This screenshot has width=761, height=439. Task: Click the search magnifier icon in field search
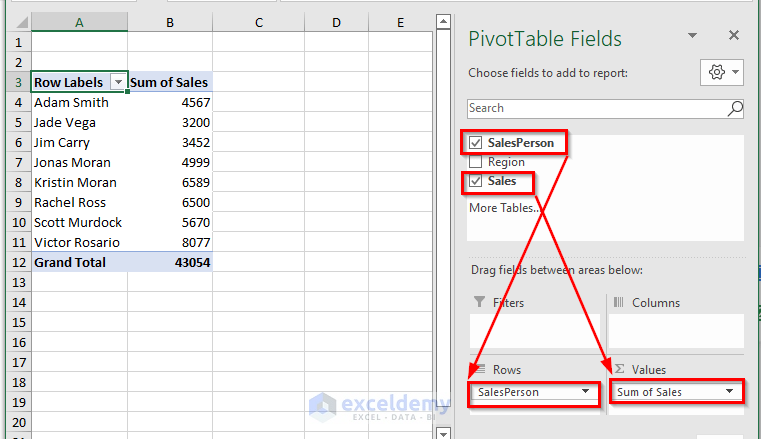coord(735,108)
